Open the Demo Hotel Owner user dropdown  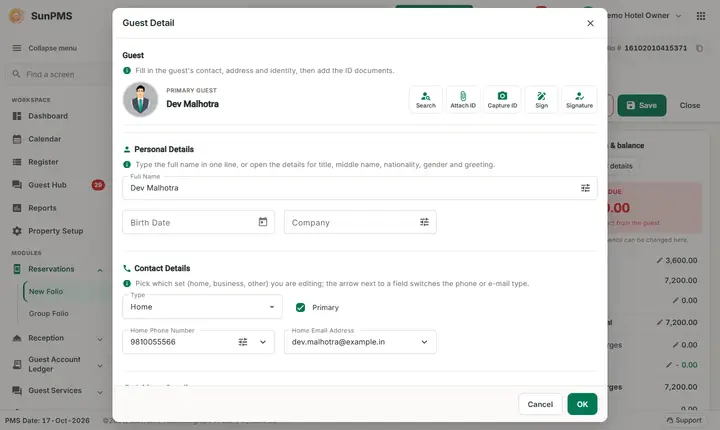tap(644, 16)
